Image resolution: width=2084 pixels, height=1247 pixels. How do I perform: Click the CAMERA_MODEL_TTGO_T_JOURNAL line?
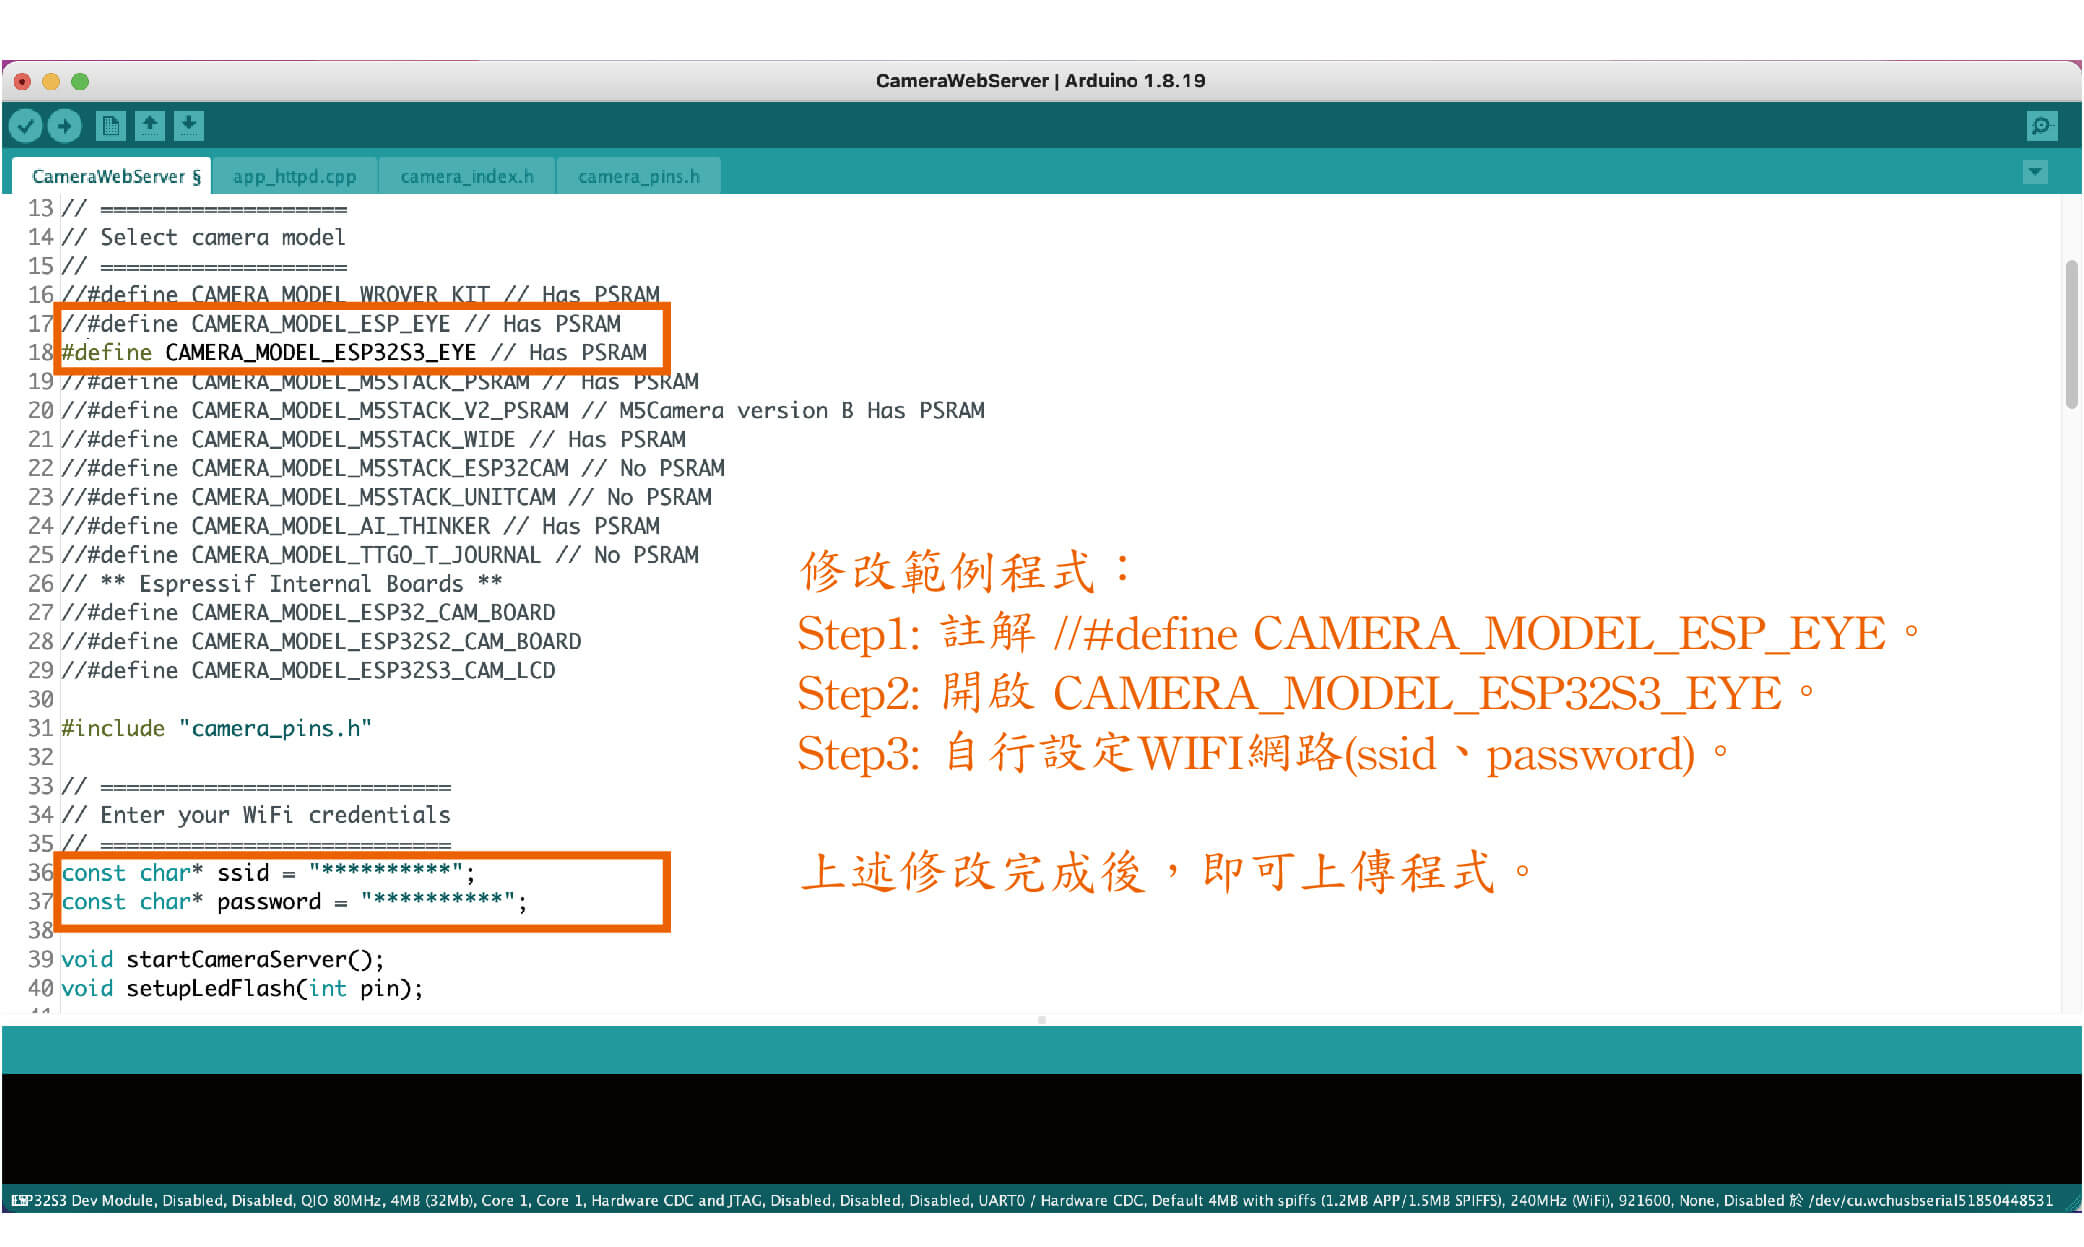380,555
